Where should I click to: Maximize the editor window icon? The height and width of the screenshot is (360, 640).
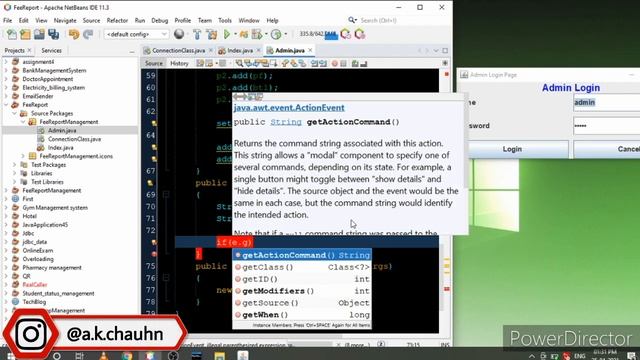pyautogui.click(x=445, y=51)
